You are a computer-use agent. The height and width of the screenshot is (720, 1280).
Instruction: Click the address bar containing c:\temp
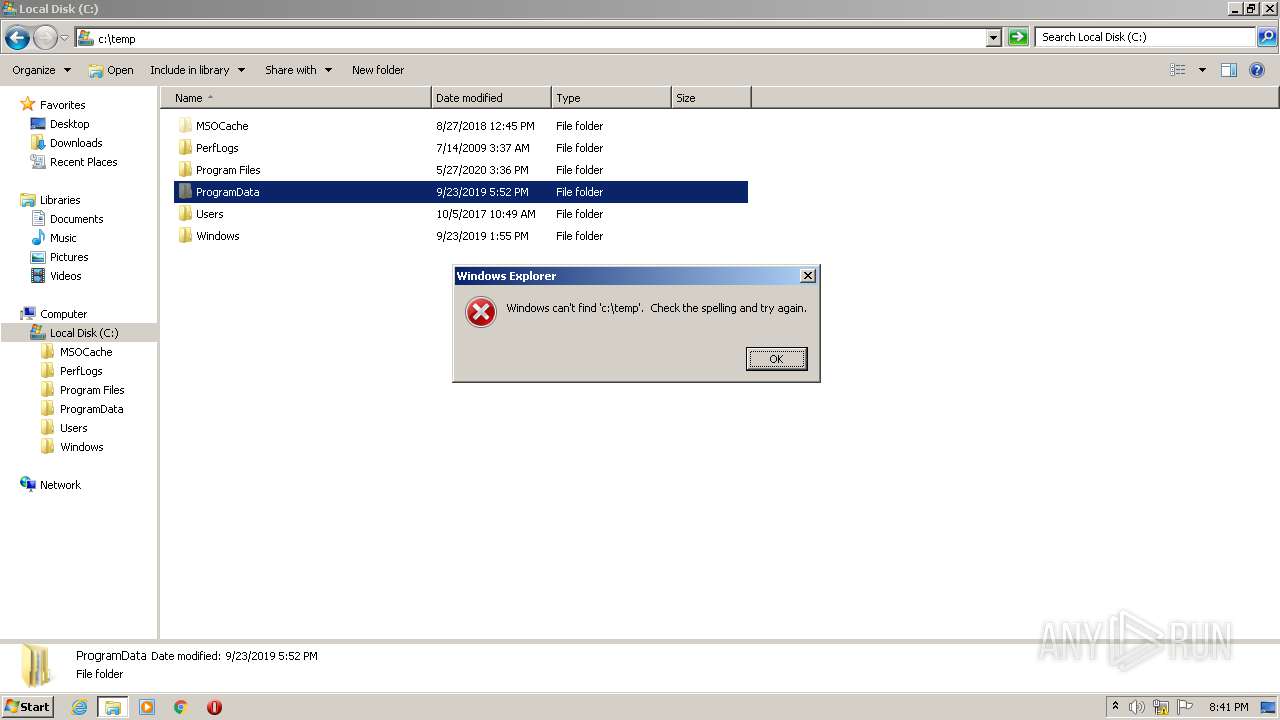(x=530, y=38)
